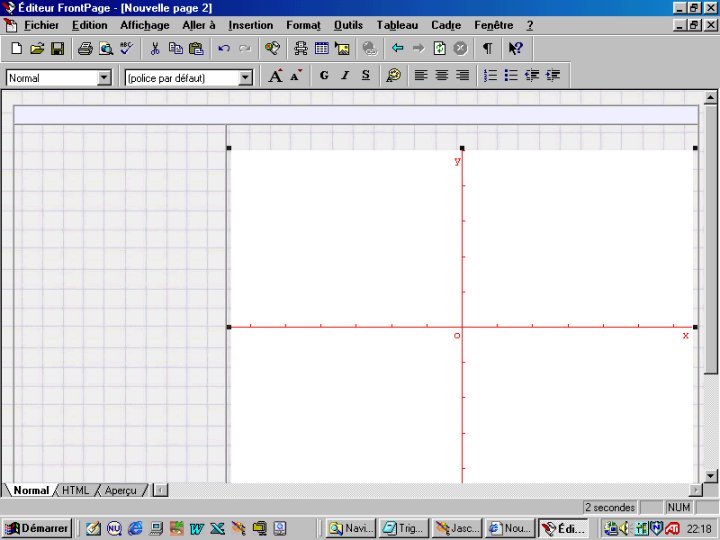Open the Outils menu
Image resolution: width=720 pixels, height=540 pixels.
349,25
